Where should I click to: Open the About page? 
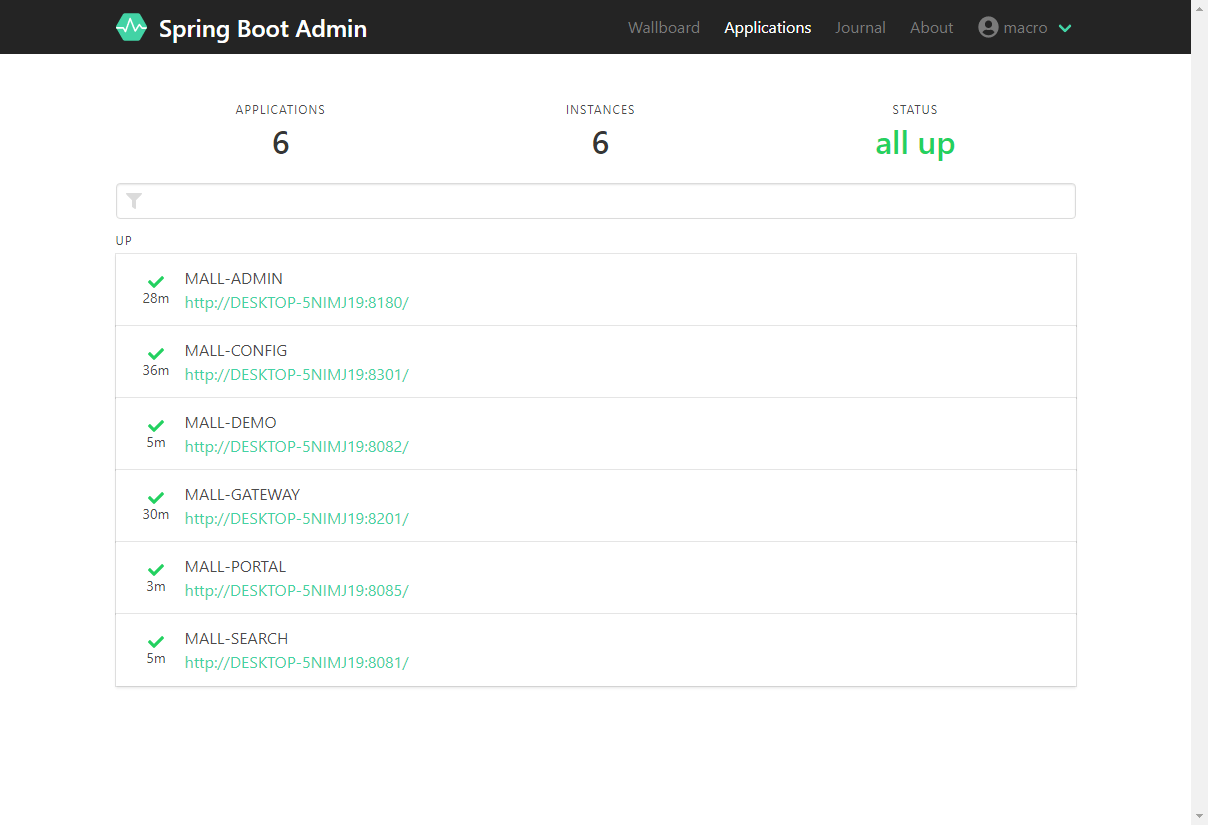(x=931, y=28)
